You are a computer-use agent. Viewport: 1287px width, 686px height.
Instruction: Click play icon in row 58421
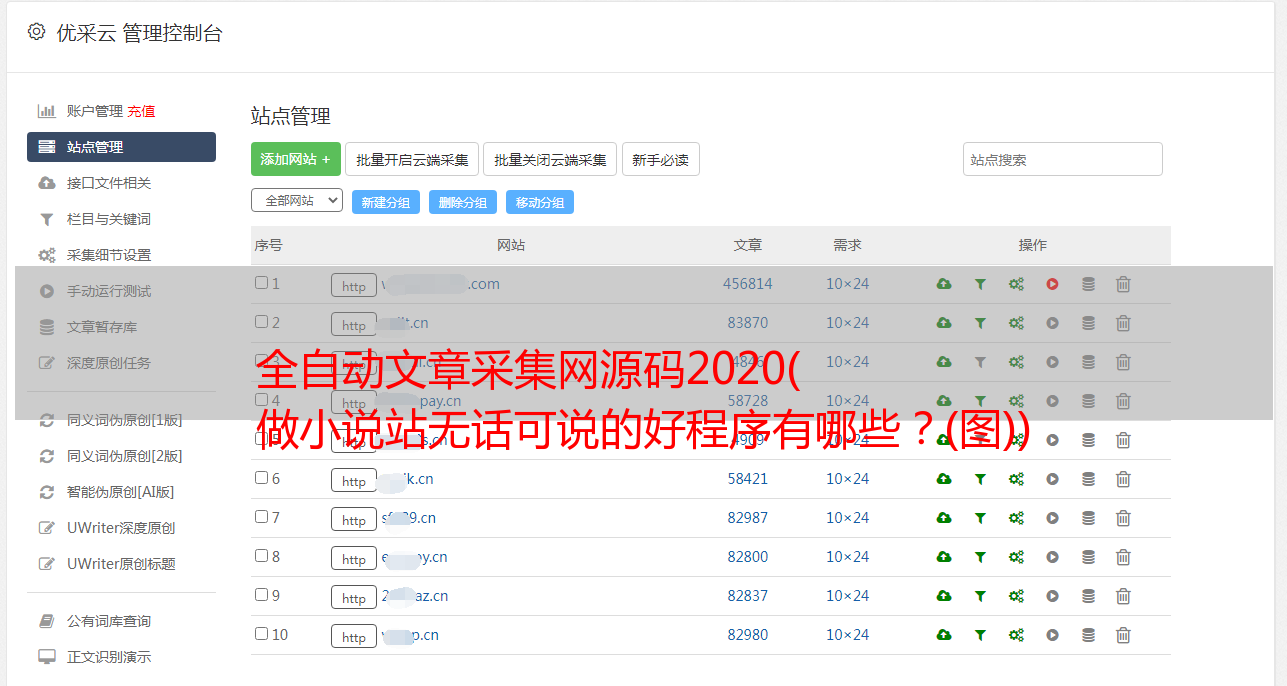1052,479
